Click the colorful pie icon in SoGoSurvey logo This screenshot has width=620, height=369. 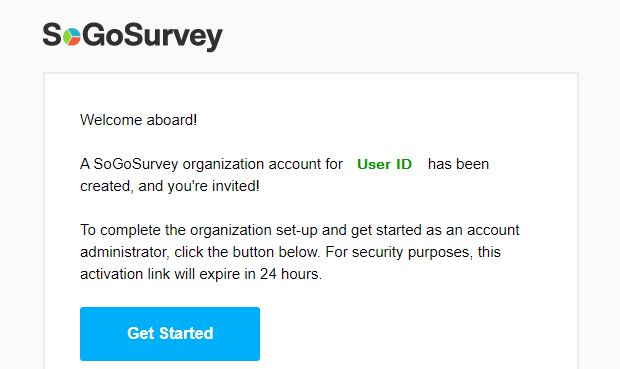pos(72,36)
